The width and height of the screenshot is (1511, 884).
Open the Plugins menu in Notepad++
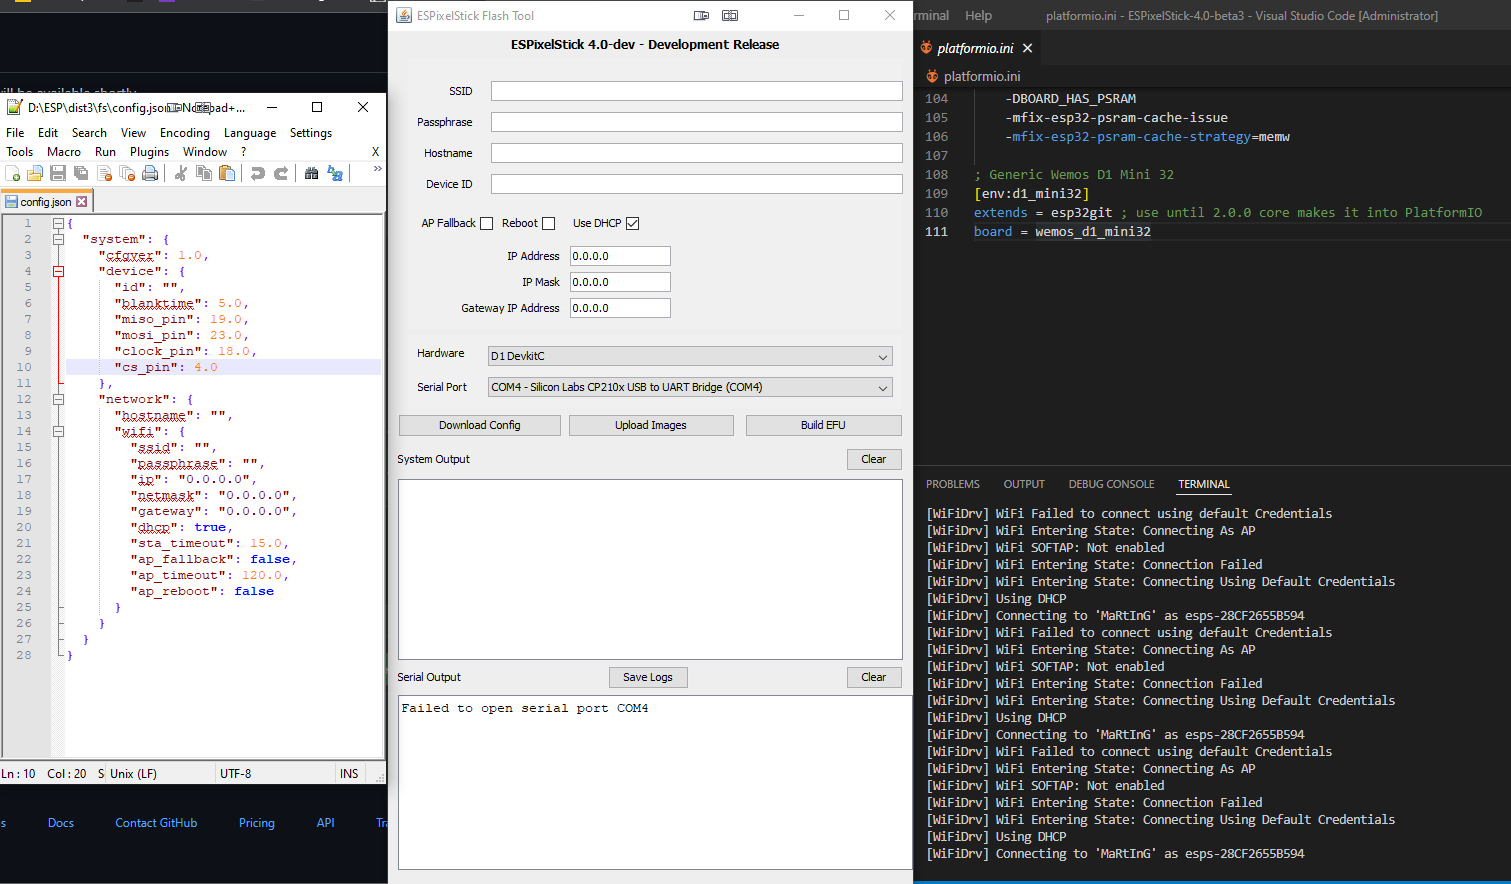(149, 152)
